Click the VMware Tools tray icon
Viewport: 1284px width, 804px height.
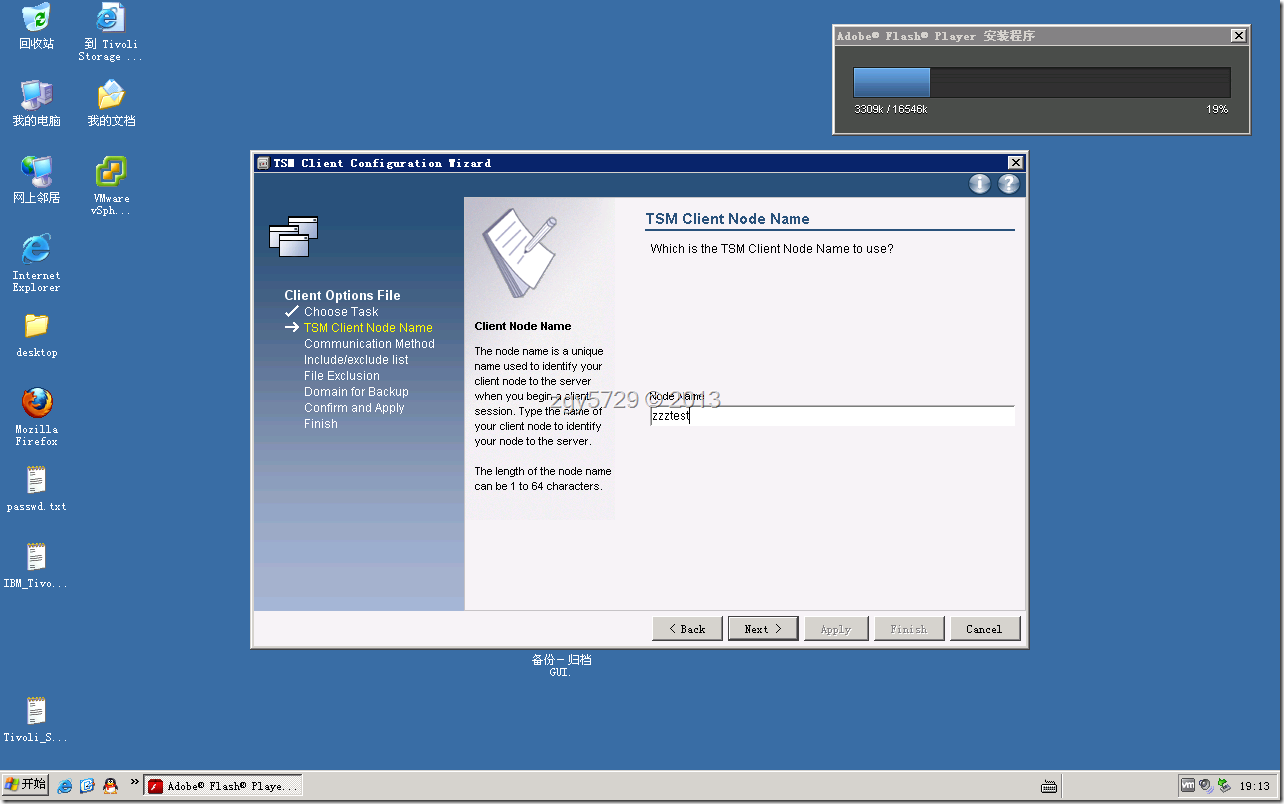click(1188, 786)
